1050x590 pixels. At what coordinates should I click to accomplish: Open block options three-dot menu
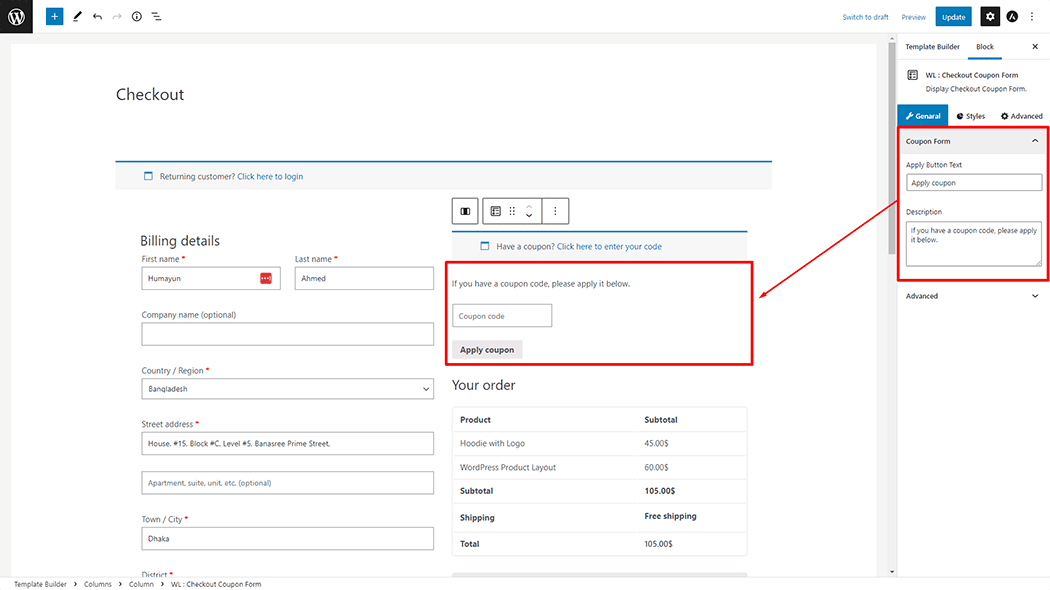555,211
